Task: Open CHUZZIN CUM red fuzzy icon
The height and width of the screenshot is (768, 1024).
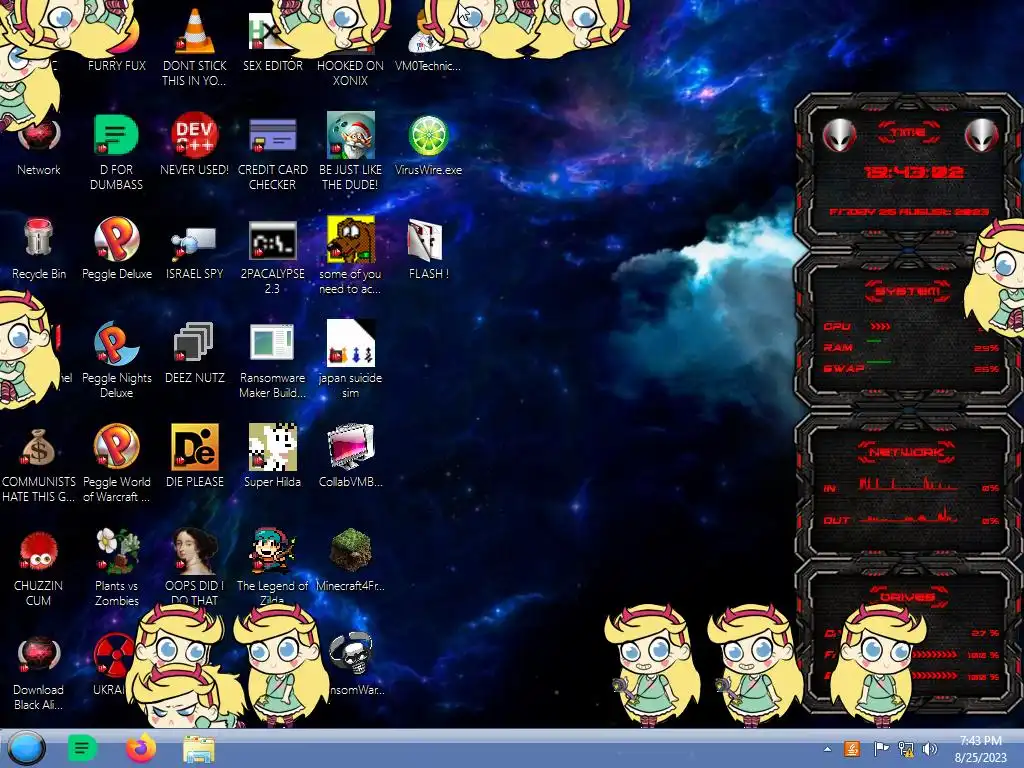Action: click(39, 568)
